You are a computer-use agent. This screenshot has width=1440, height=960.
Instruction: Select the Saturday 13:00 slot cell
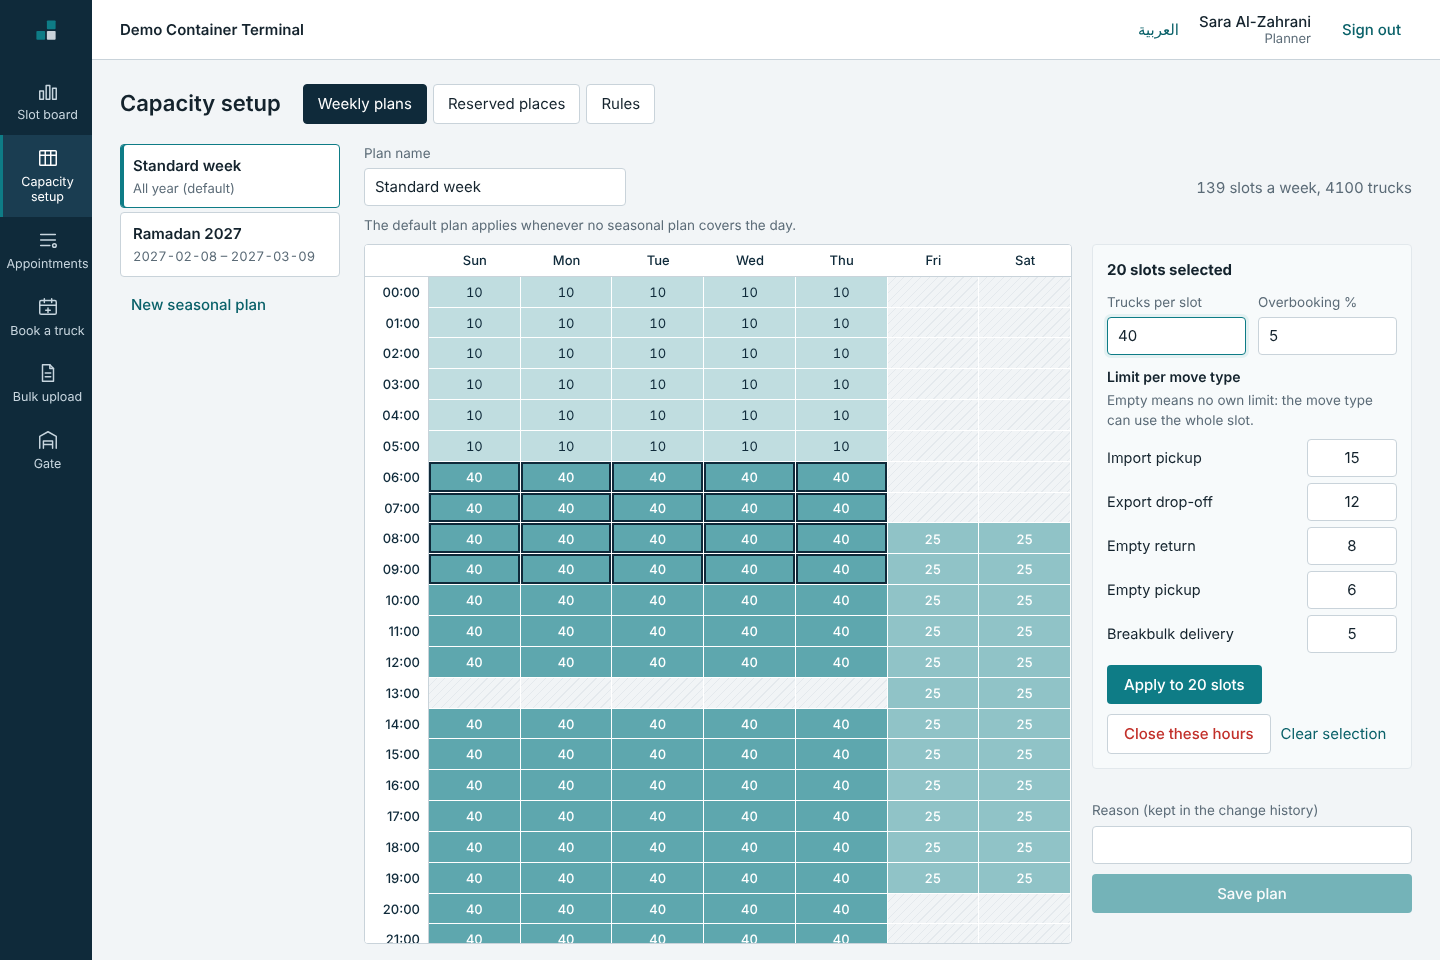(1025, 693)
